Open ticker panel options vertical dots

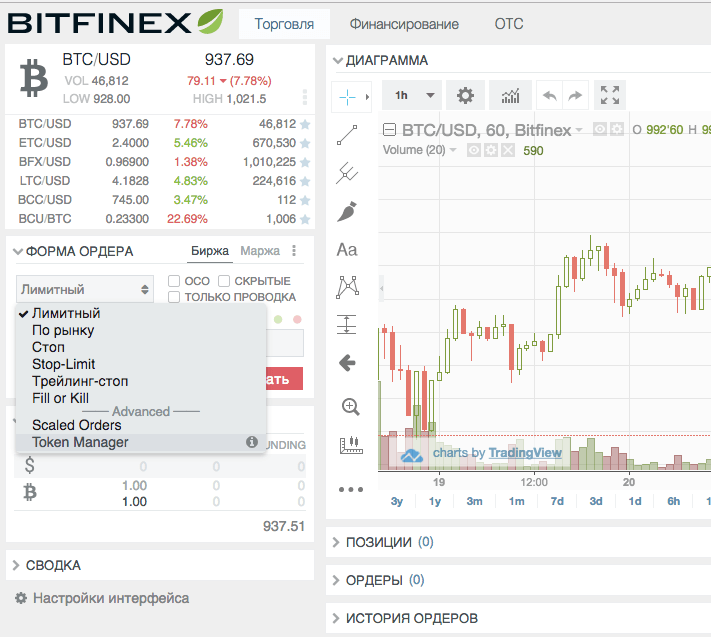click(x=305, y=97)
